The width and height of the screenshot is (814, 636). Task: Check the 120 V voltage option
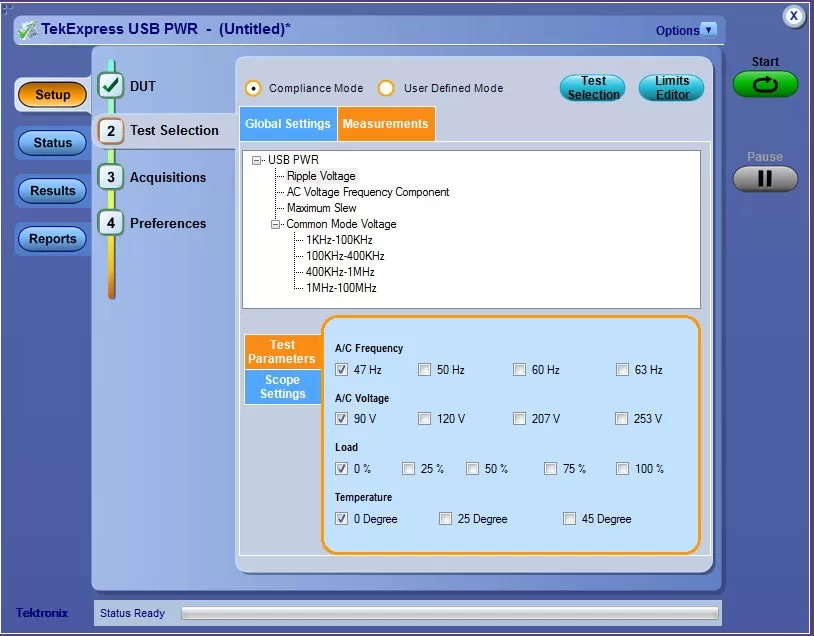point(425,419)
